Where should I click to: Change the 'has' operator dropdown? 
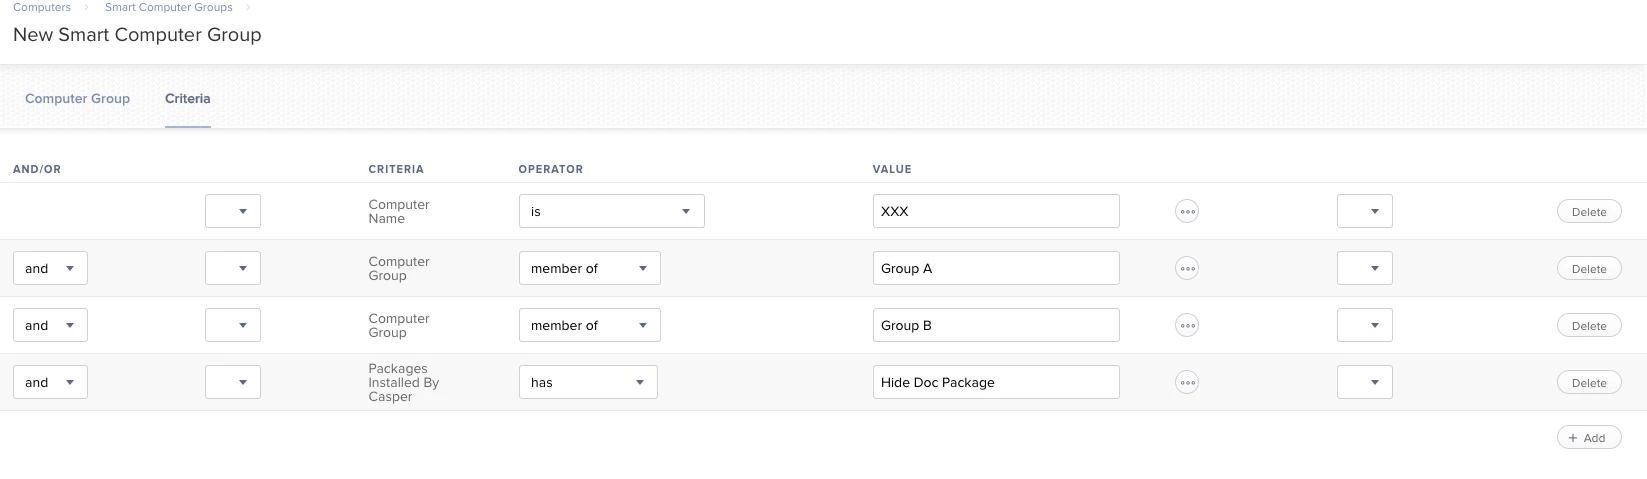pos(588,382)
